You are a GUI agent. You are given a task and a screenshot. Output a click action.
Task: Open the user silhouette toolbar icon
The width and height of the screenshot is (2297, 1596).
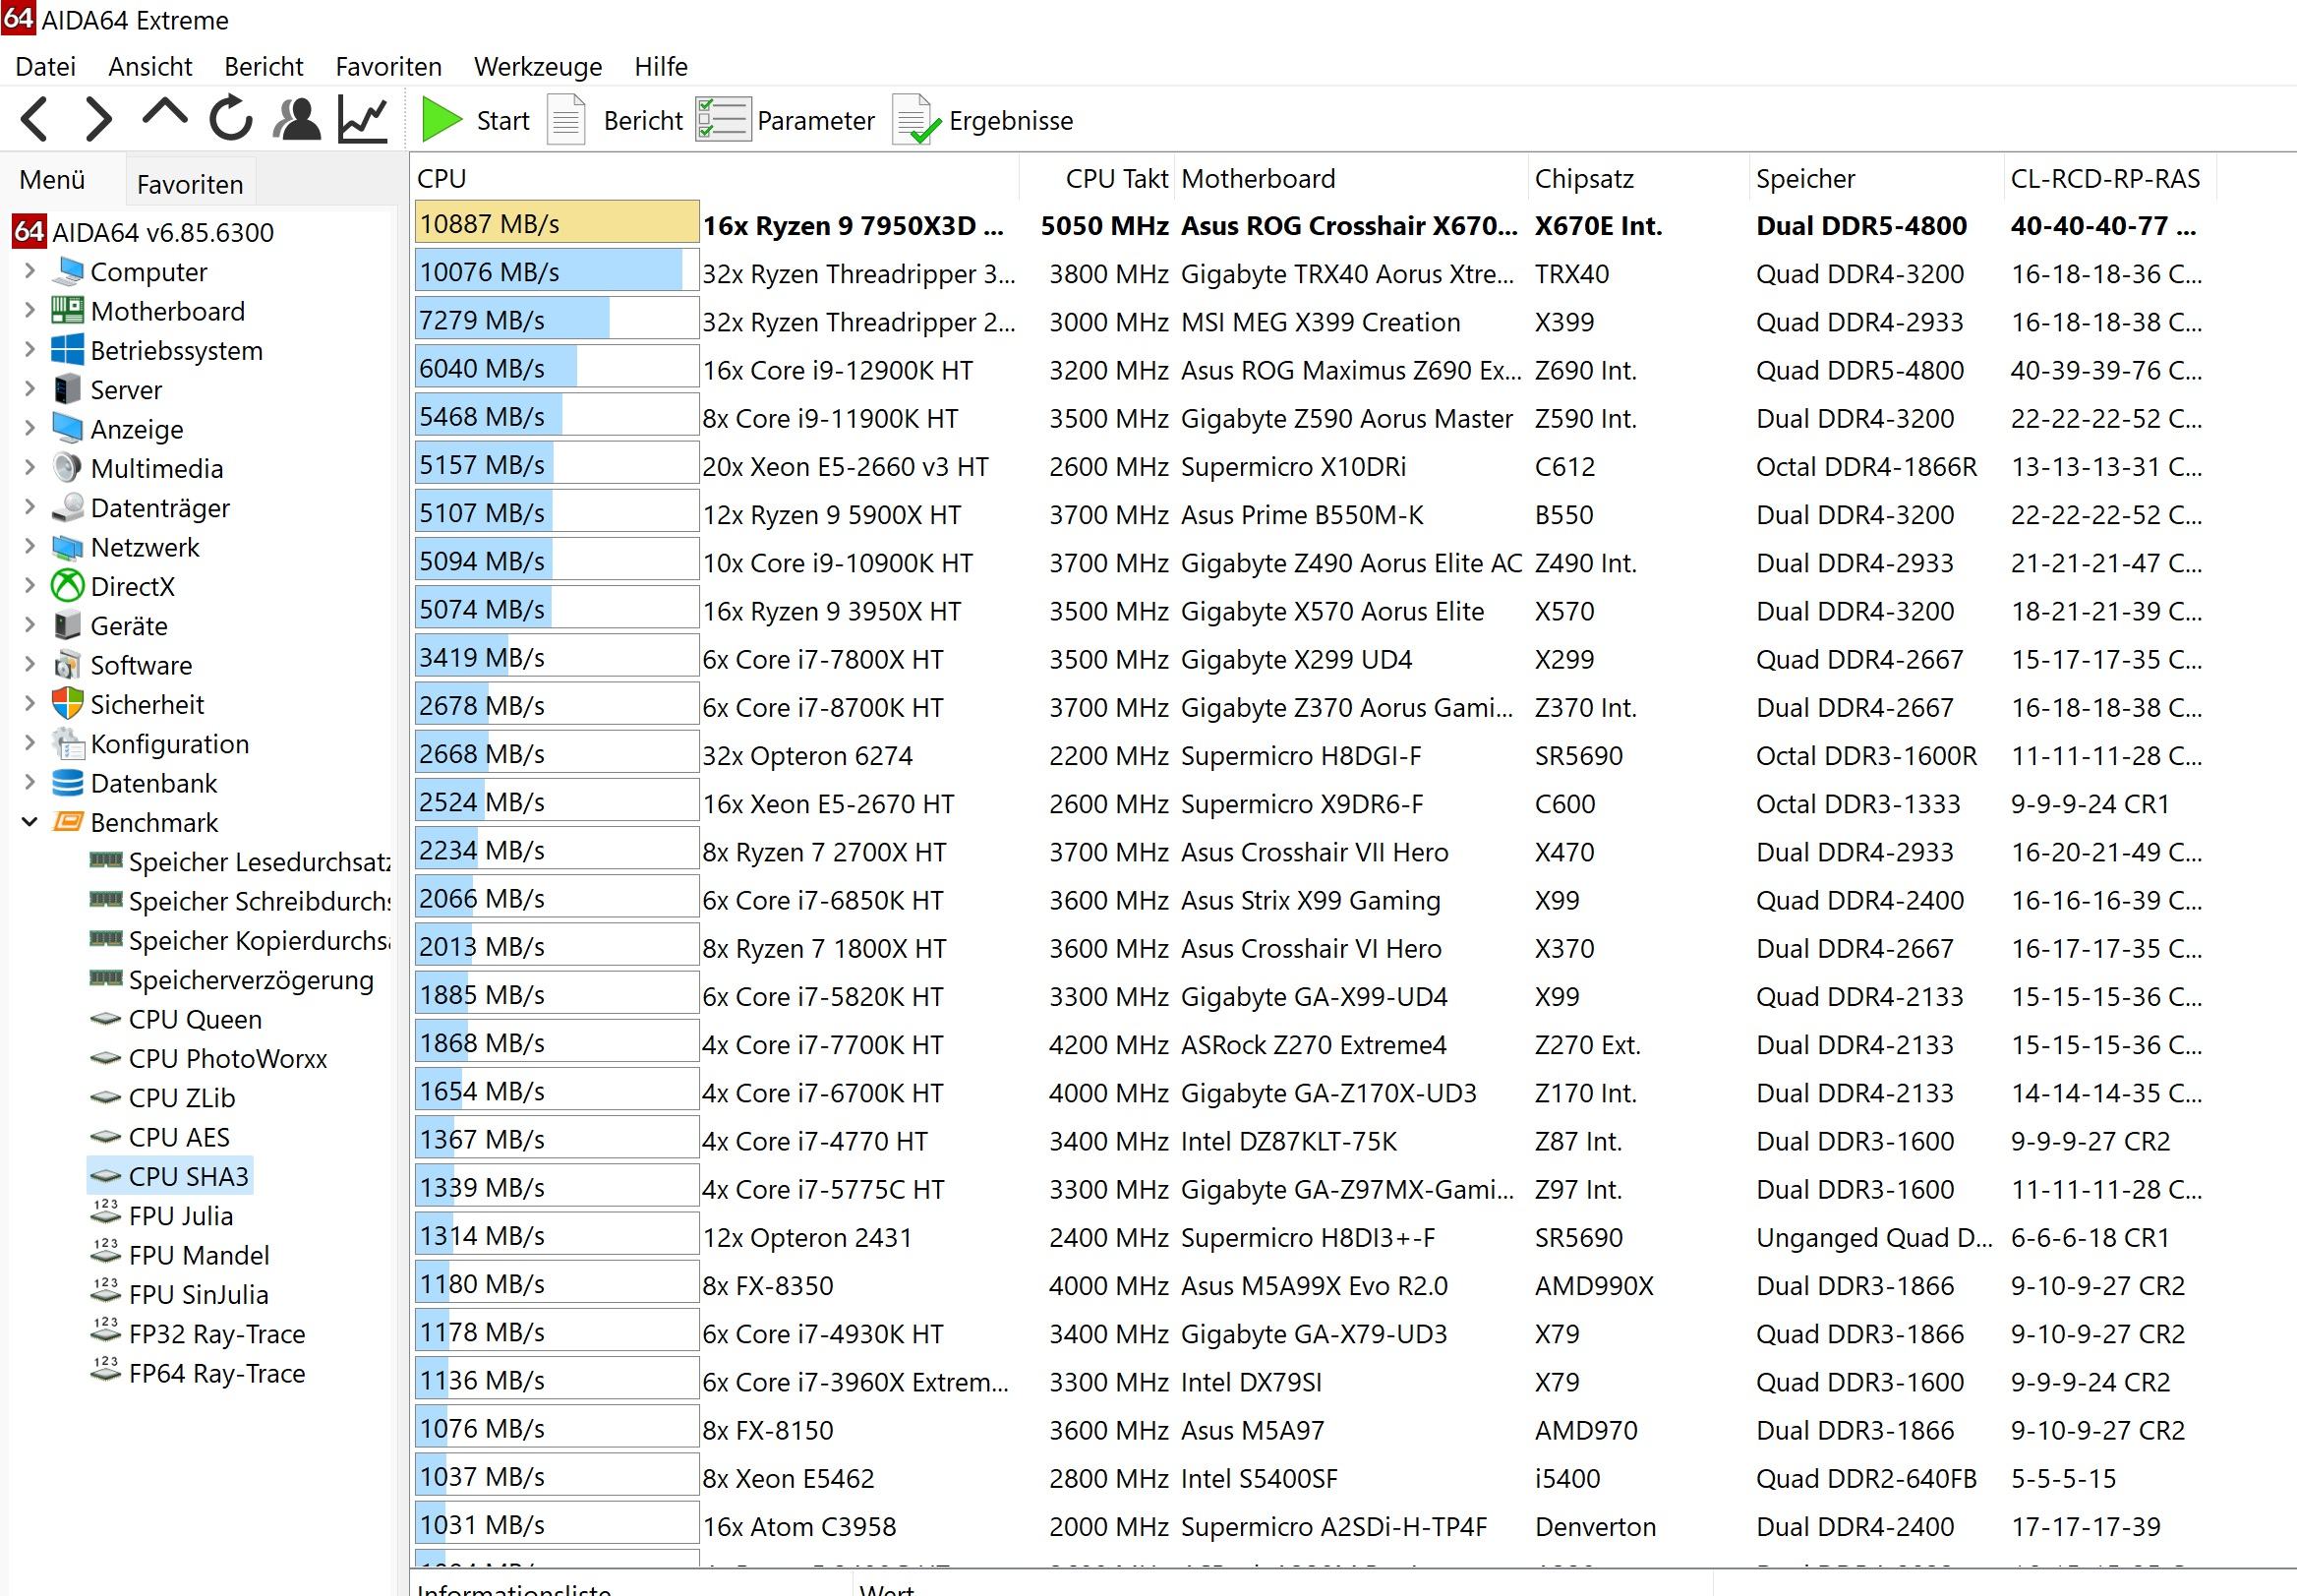[297, 119]
